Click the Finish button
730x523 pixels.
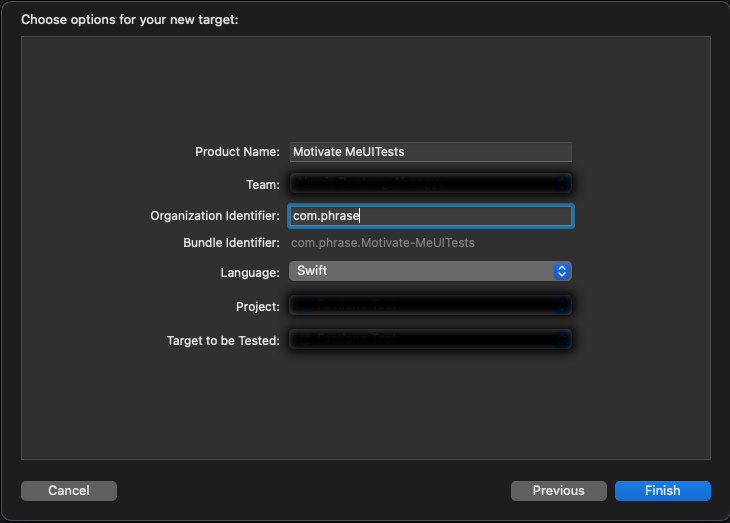coord(662,490)
